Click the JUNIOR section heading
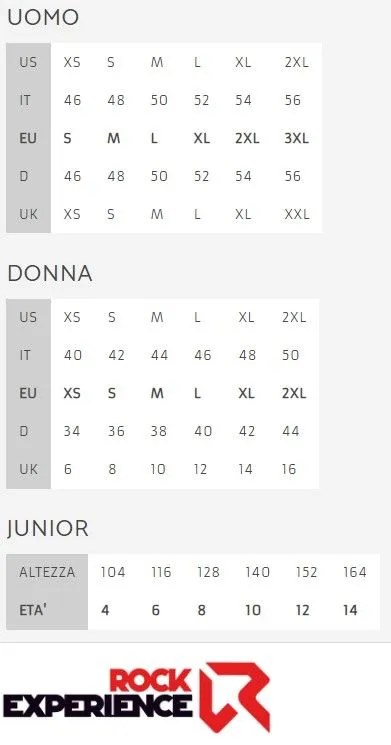Image resolution: width=391 pixels, height=745 pixels. pyautogui.click(x=48, y=528)
